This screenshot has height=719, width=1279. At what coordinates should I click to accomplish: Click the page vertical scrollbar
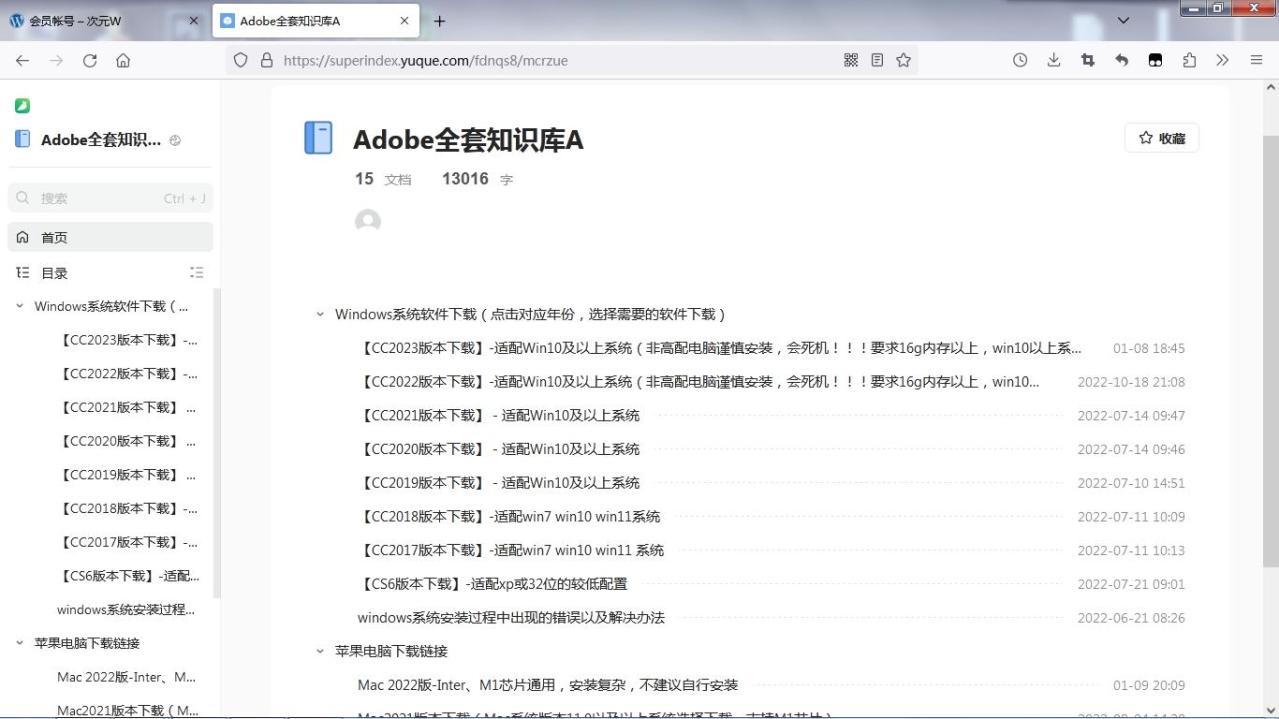pos(1271,350)
